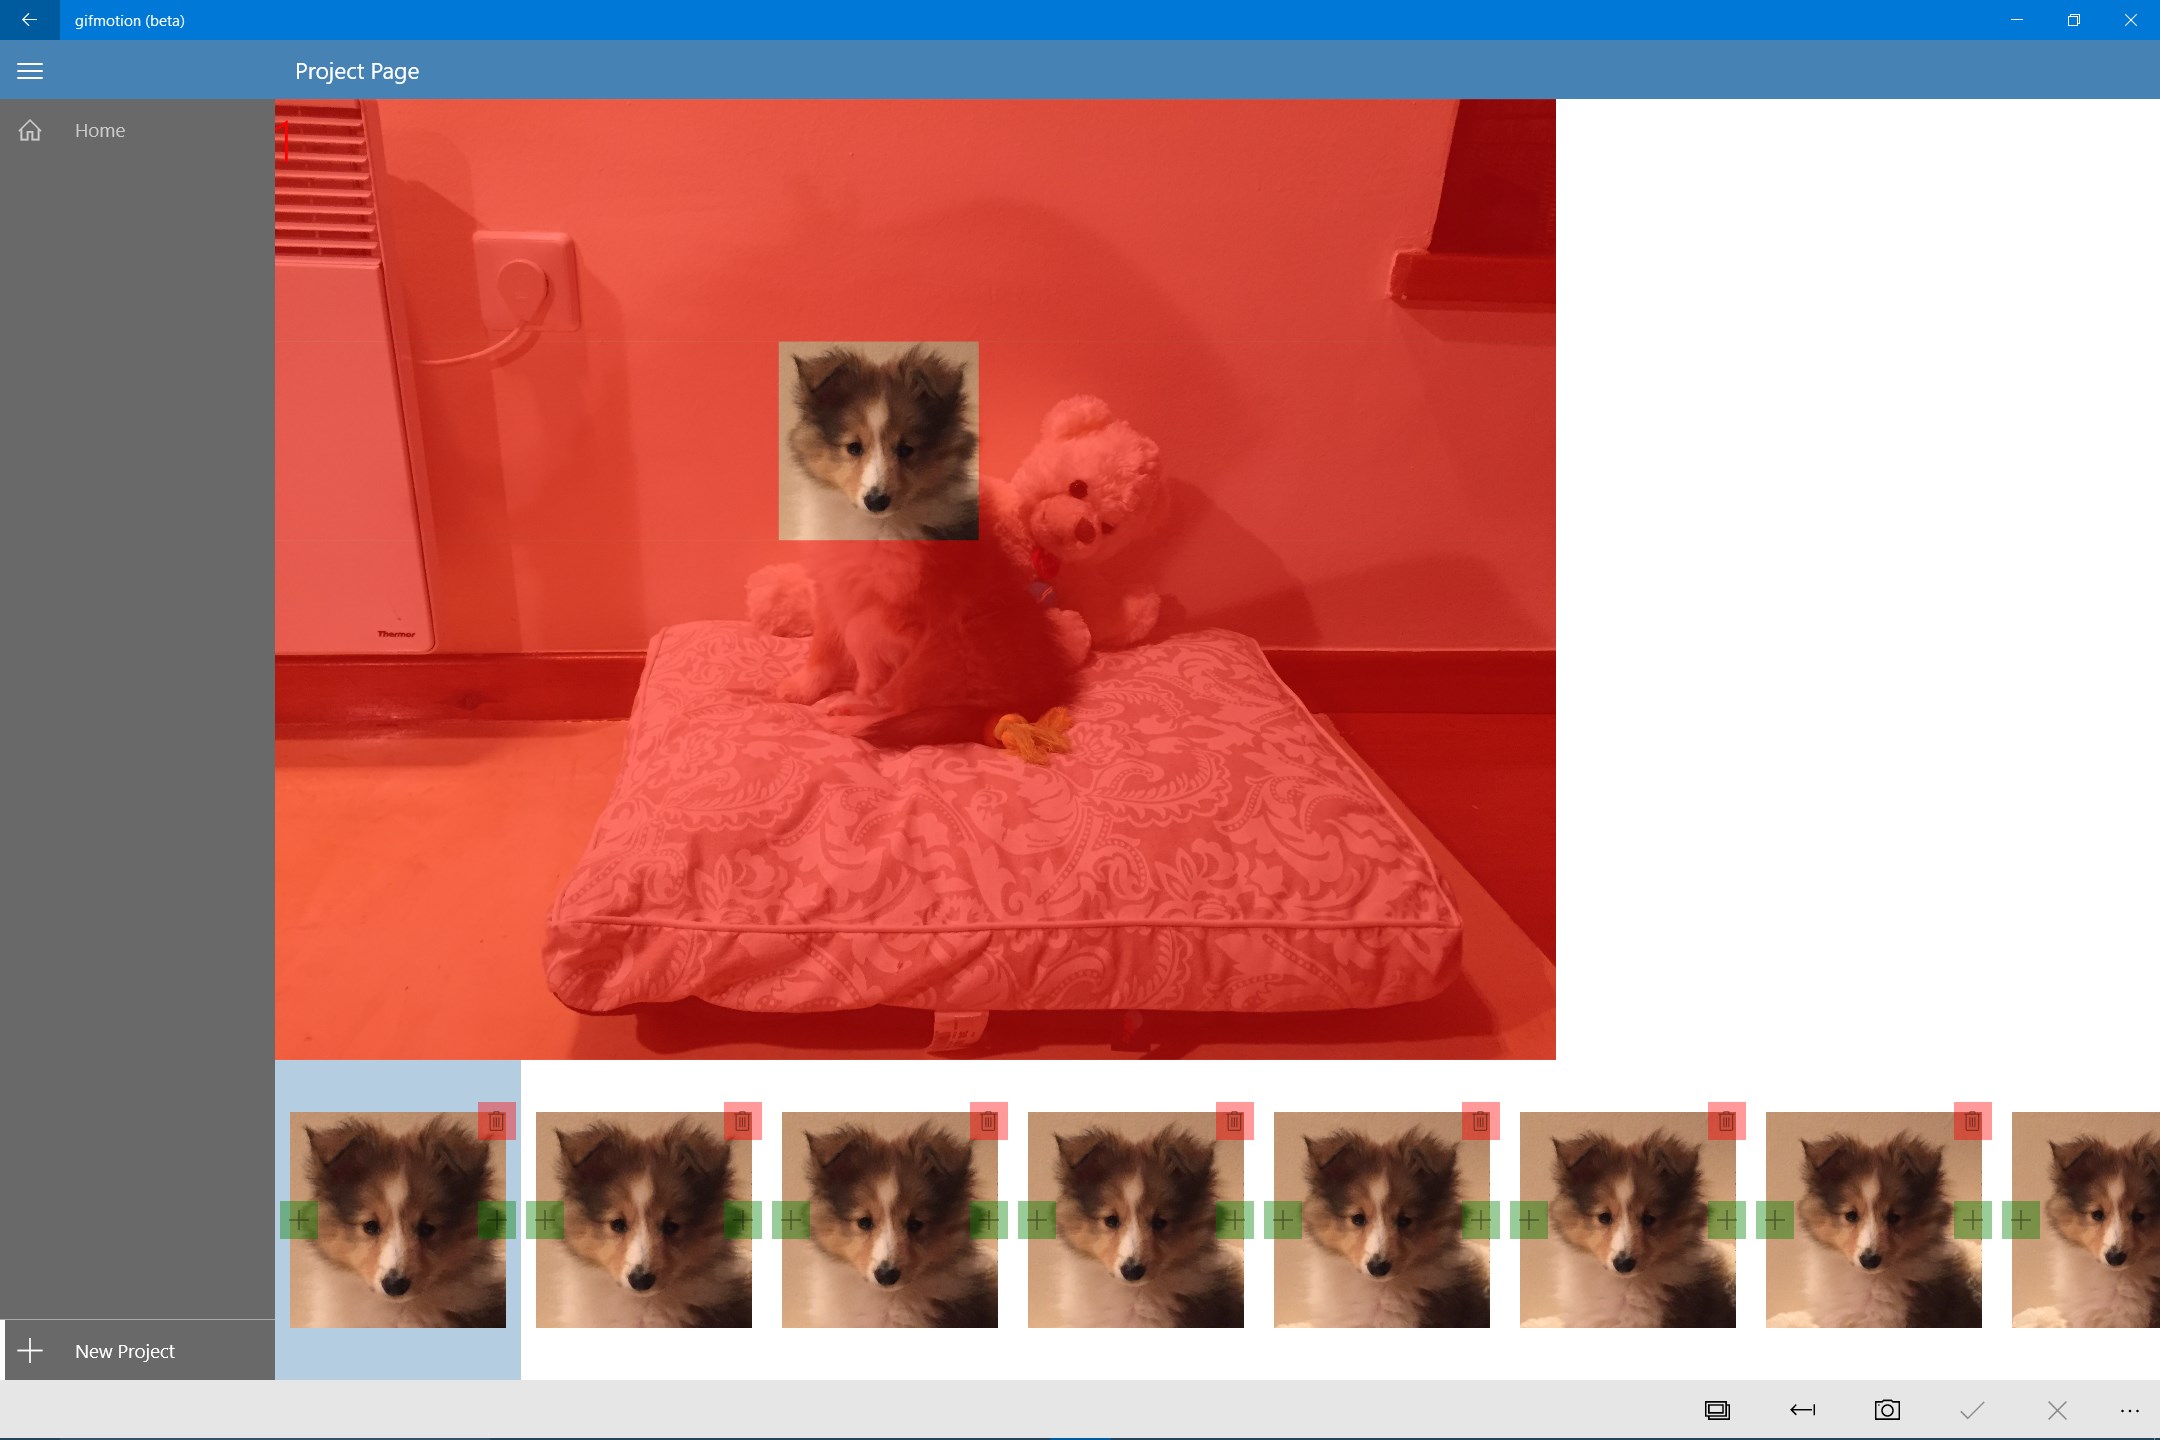Click the checkmark accept icon
Viewport: 2160px width, 1440px height.
[1972, 1410]
